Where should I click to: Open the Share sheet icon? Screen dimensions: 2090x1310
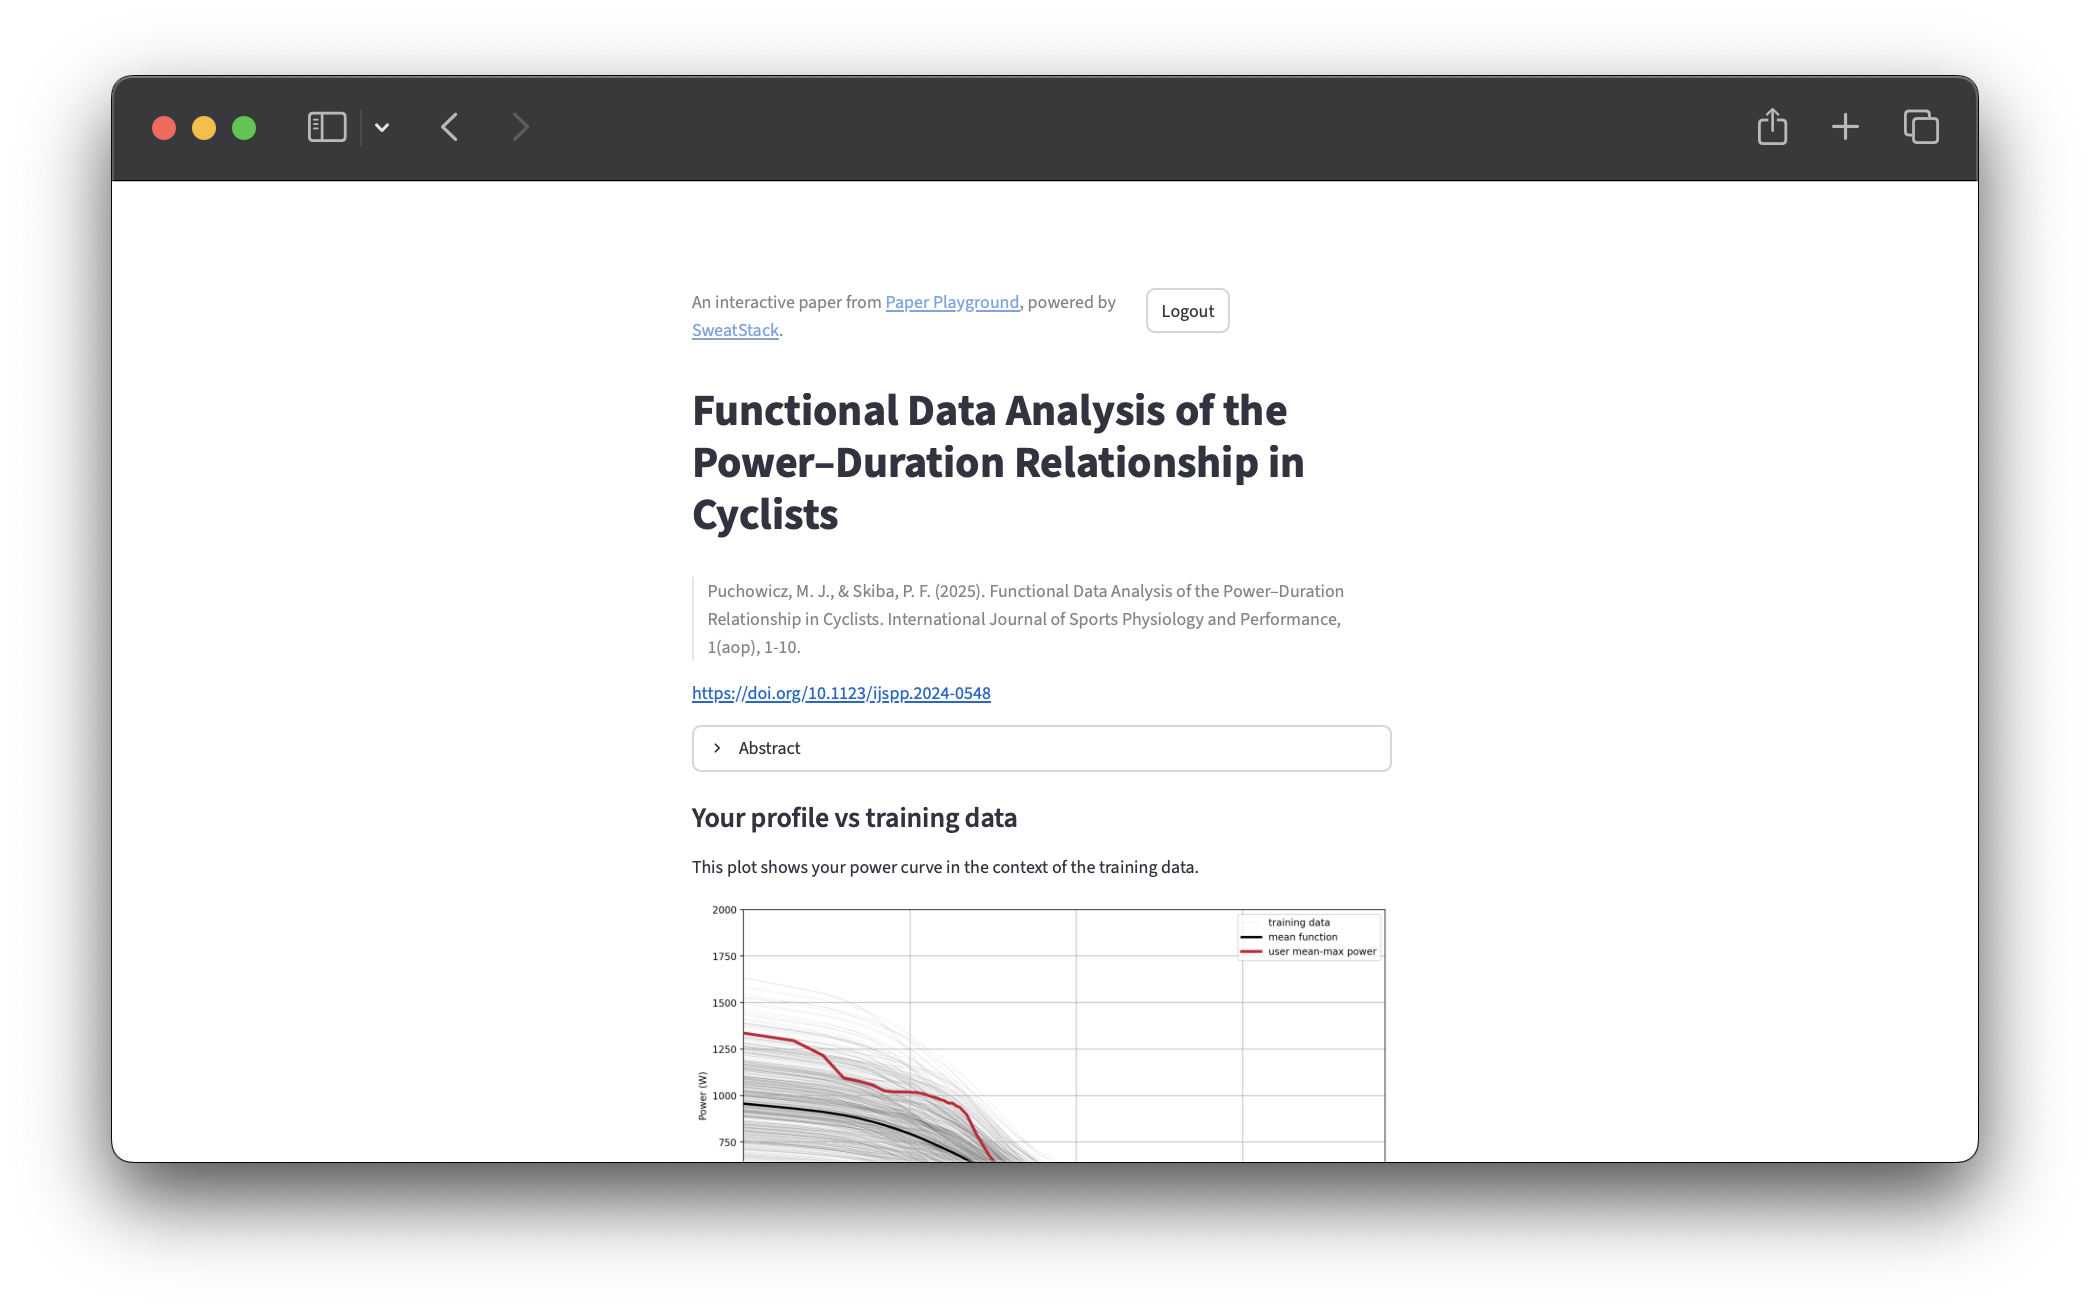pyautogui.click(x=1772, y=127)
